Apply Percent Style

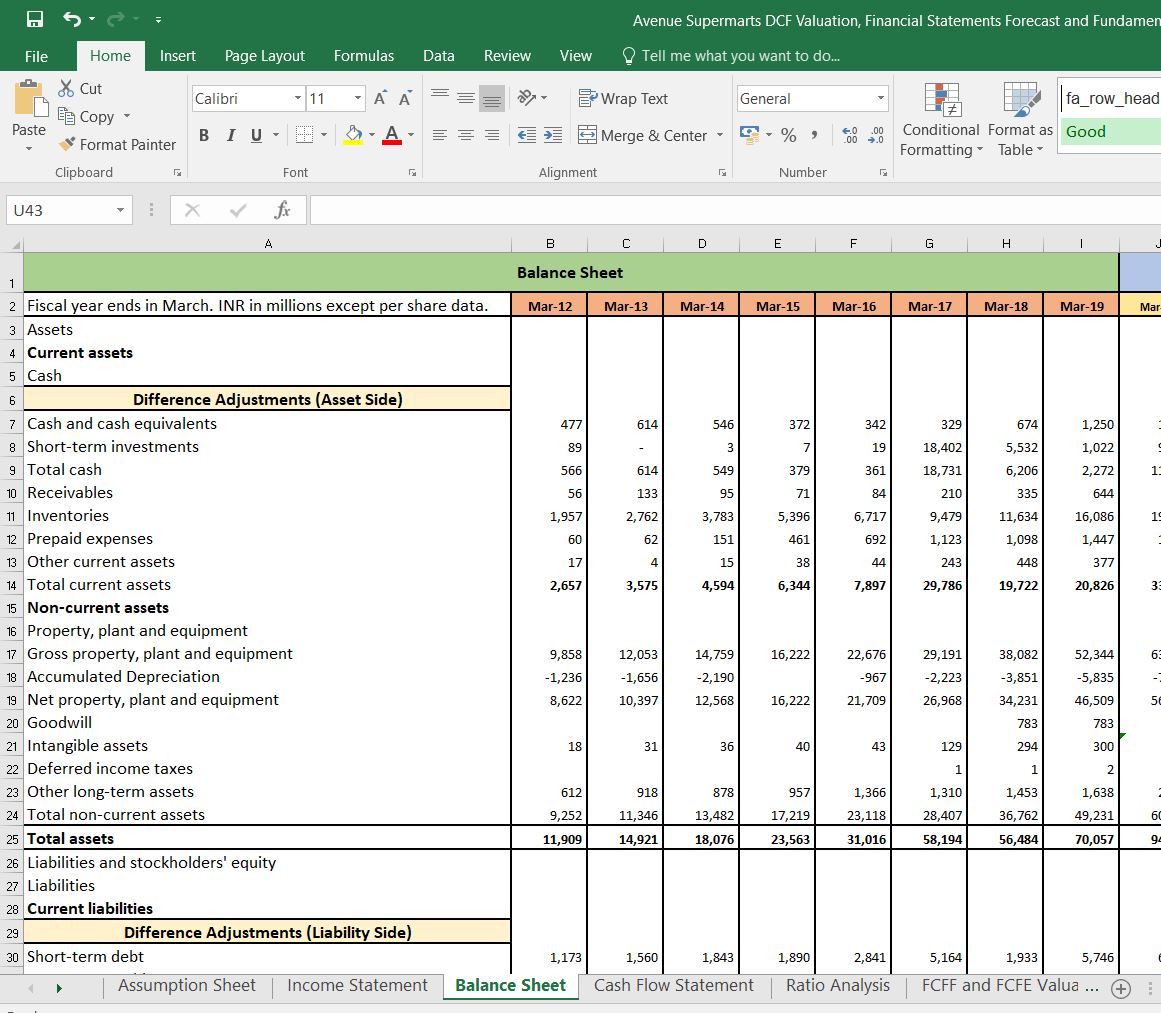tap(789, 136)
